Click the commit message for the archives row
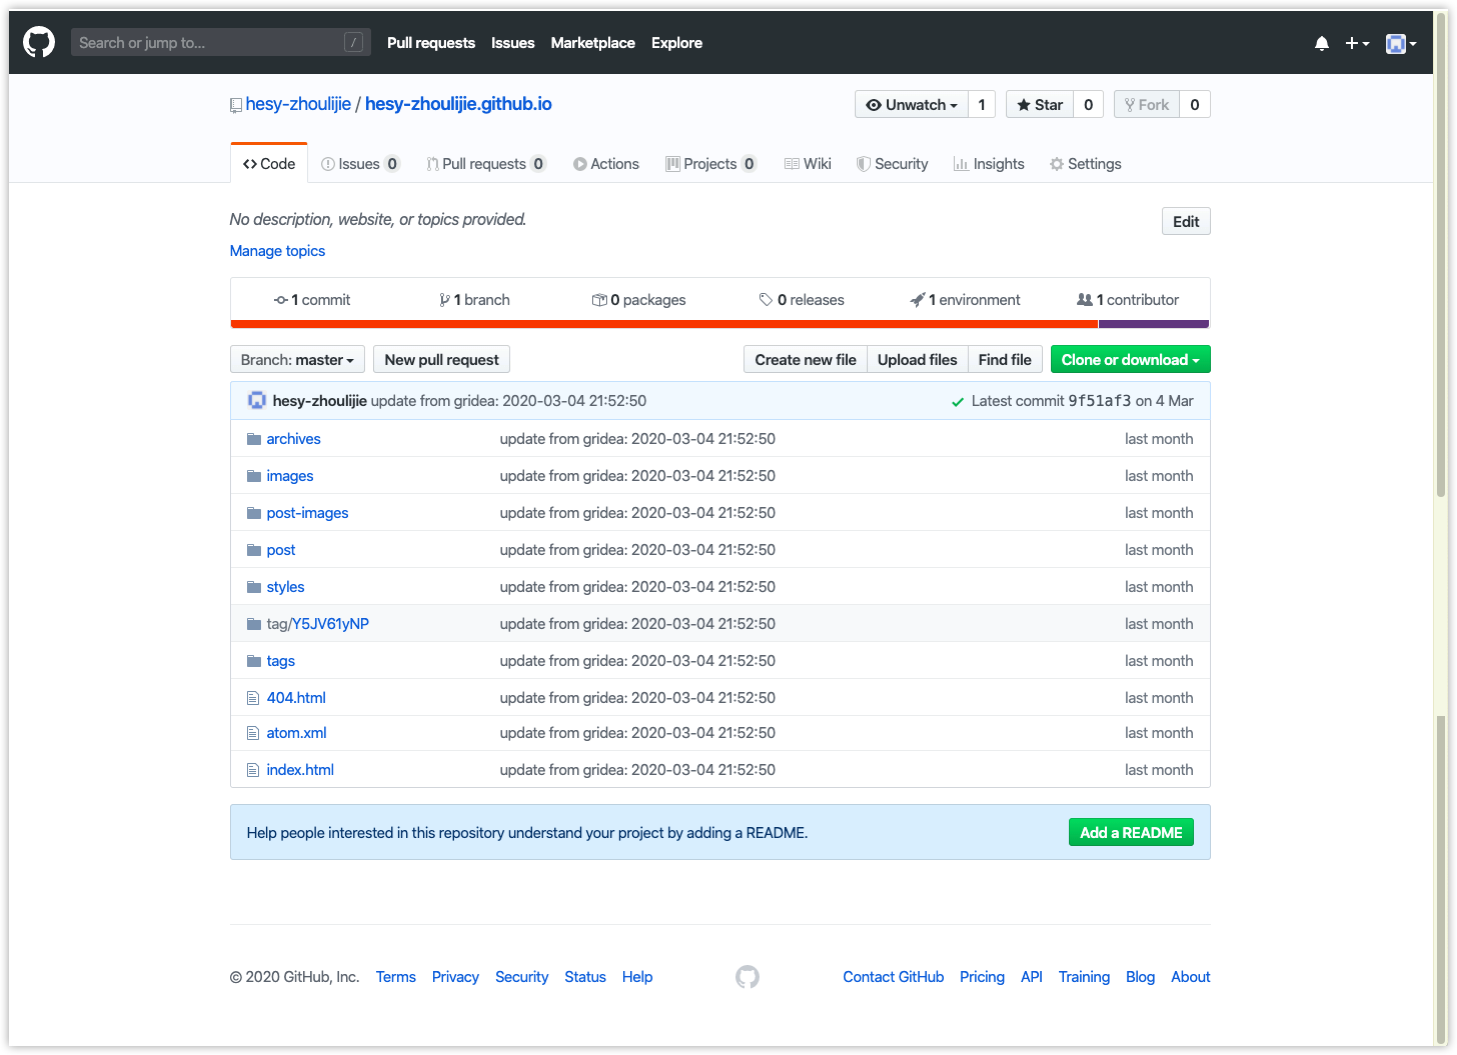Image resolution: width=1457 pixels, height=1055 pixels. click(x=637, y=439)
